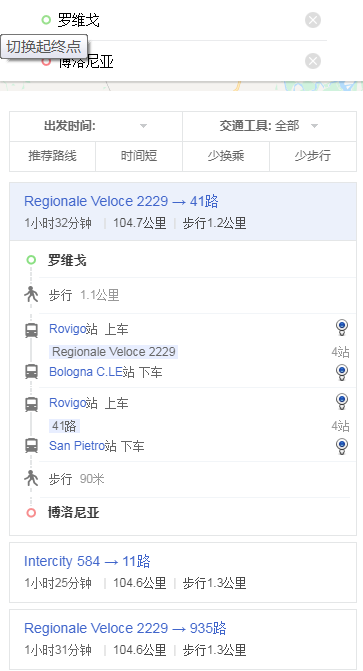Open the Bologna C.LE station link
Image resolution: width=363 pixels, height=671 pixels.
pyautogui.click(x=86, y=372)
